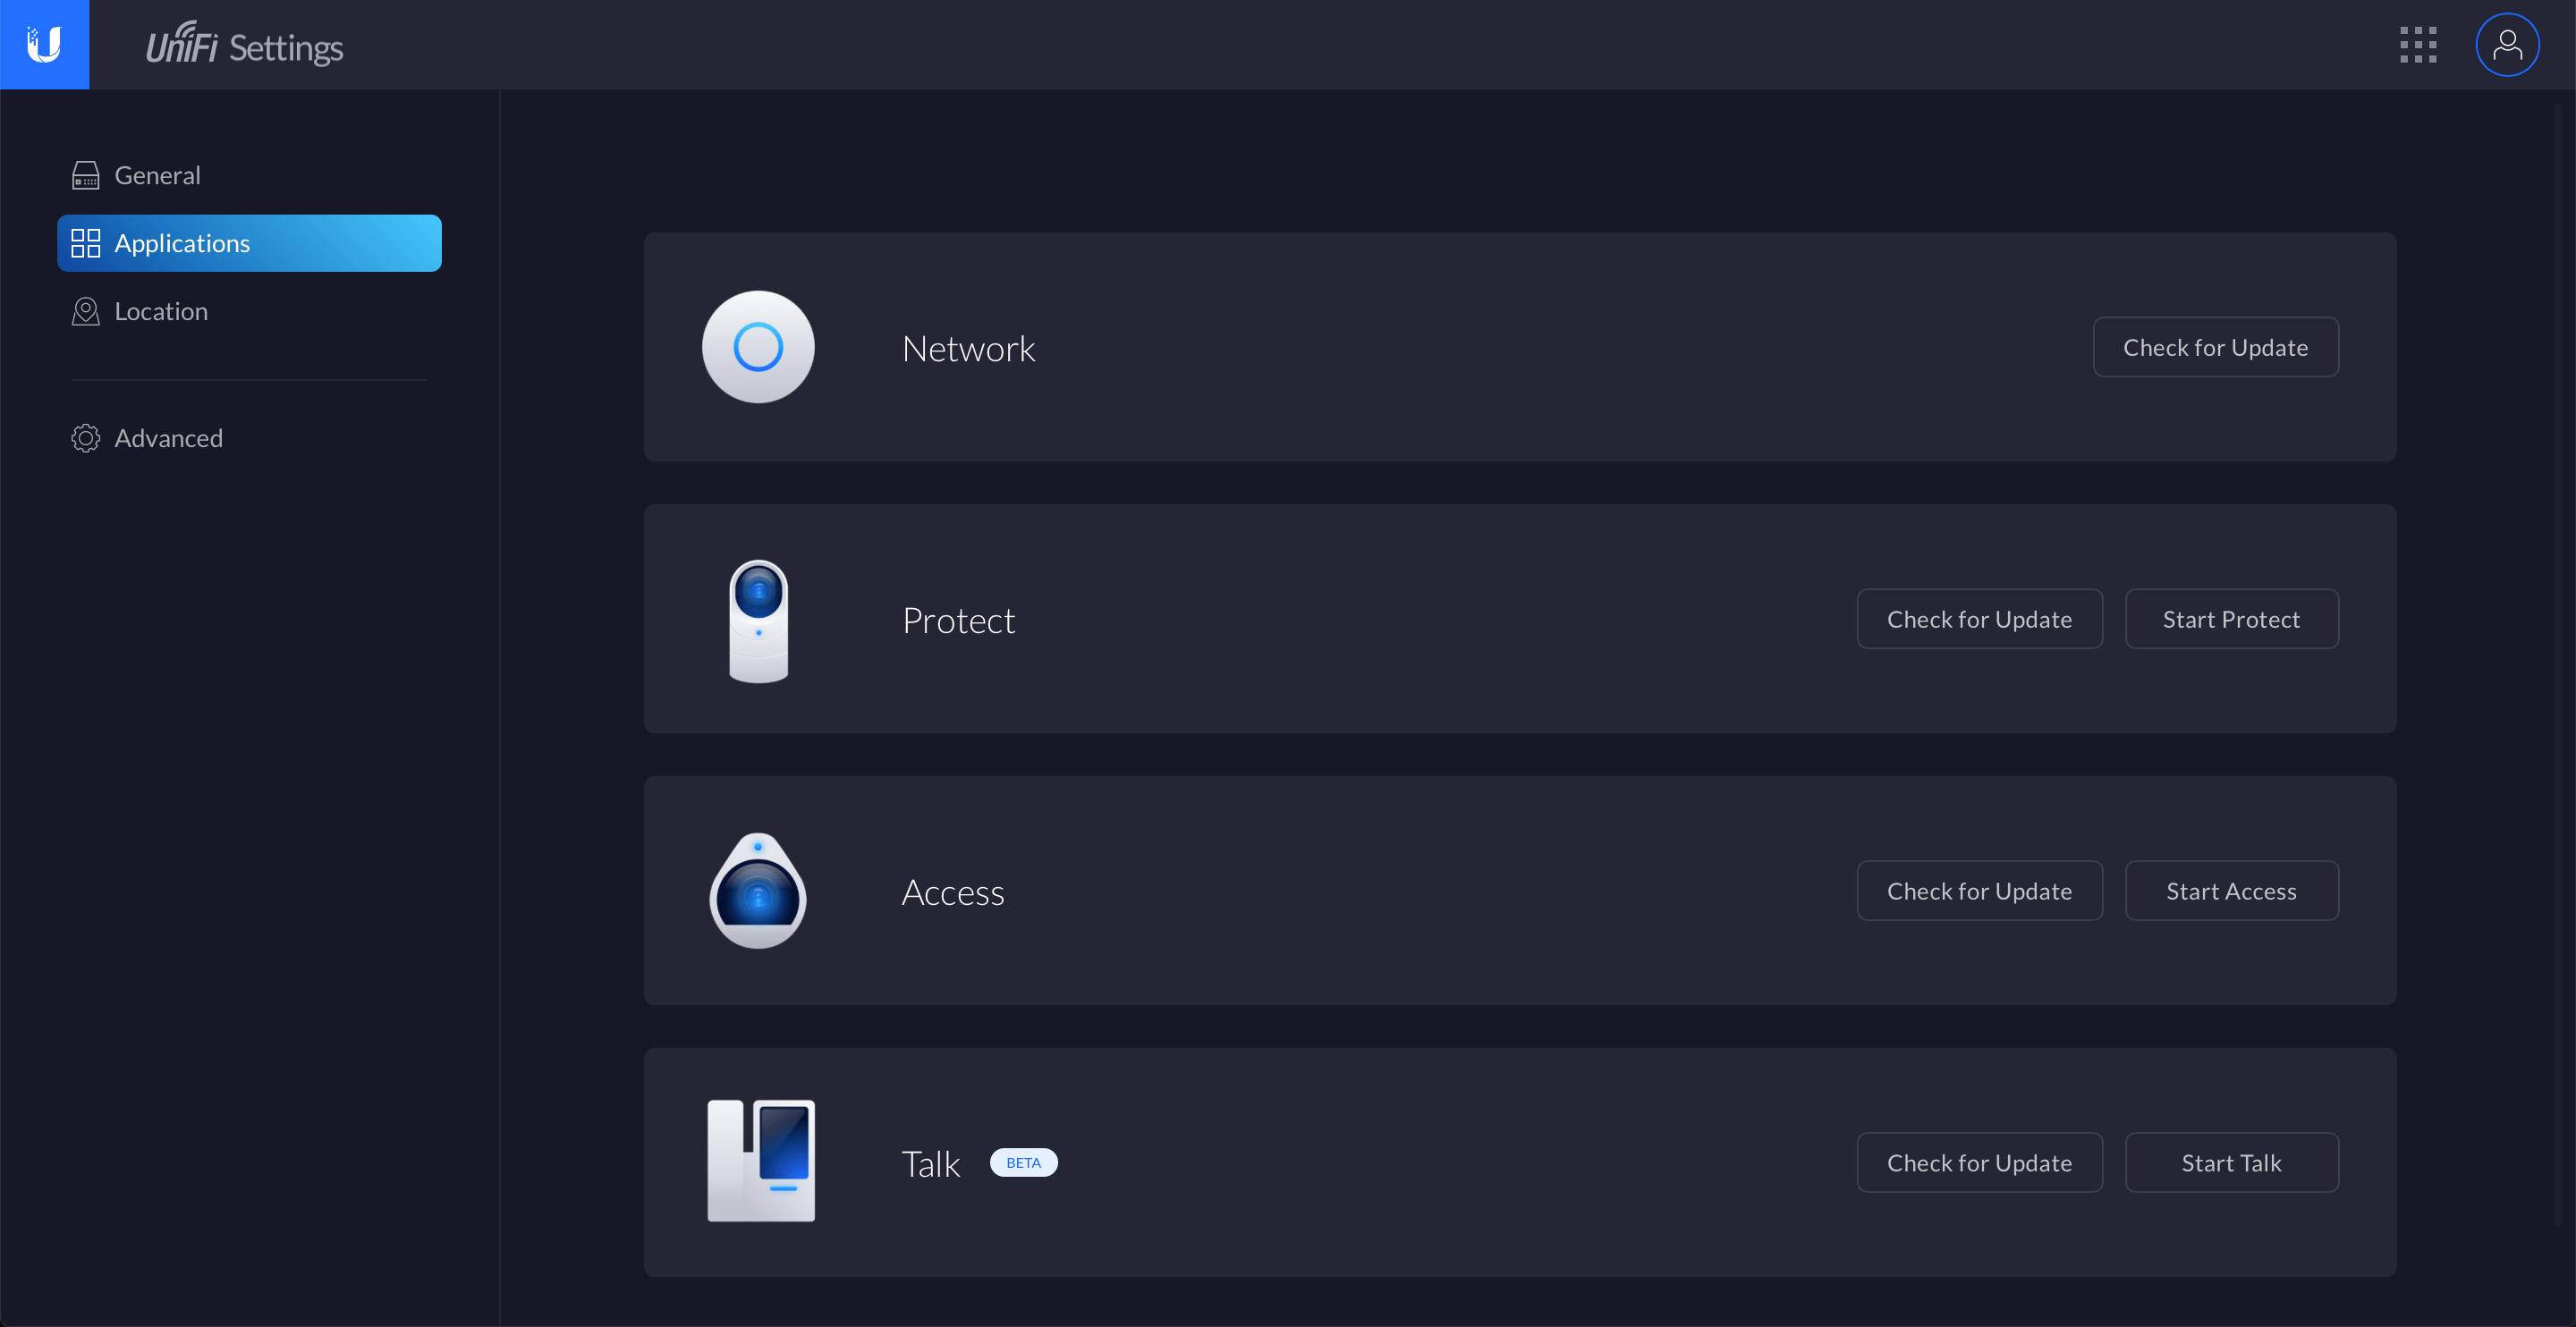The width and height of the screenshot is (2576, 1327).
Task: Click the UniFi Settings title text
Action: [x=243, y=44]
